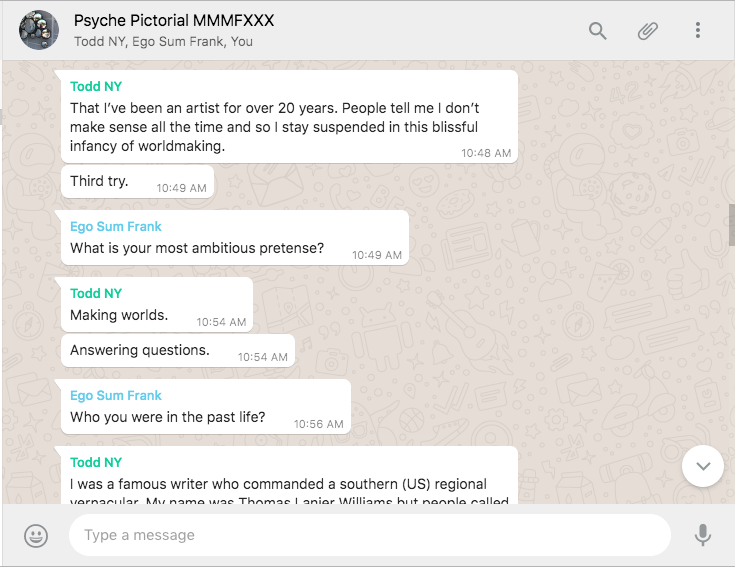Image resolution: width=735 pixels, height=567 pixels.
Task: Click the 'Making worlds.' message bubble
Action: [119, 315]
